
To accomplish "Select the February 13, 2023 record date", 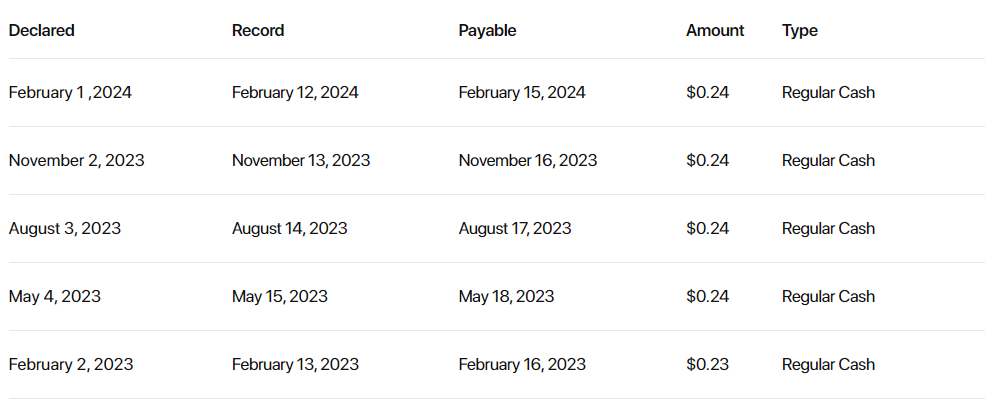I will pyautogui.click(x=295, y=364).
